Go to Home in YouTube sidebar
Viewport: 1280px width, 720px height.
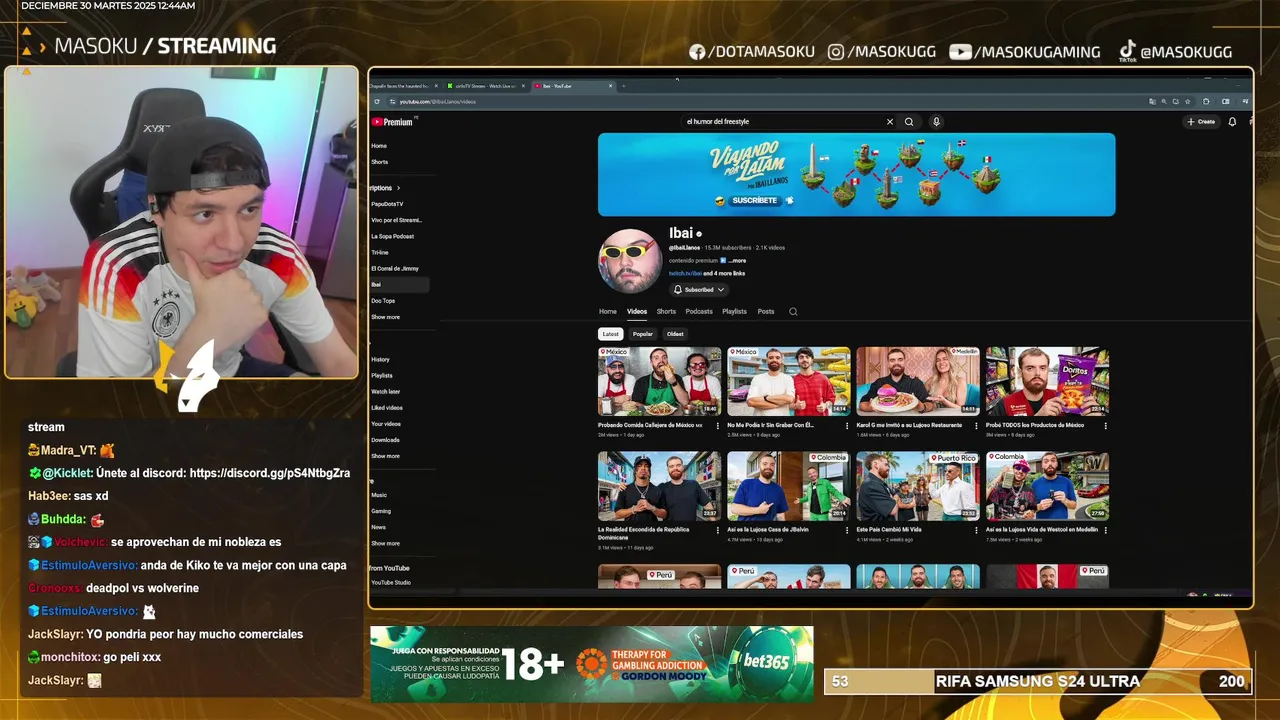(x=379, y=146)
